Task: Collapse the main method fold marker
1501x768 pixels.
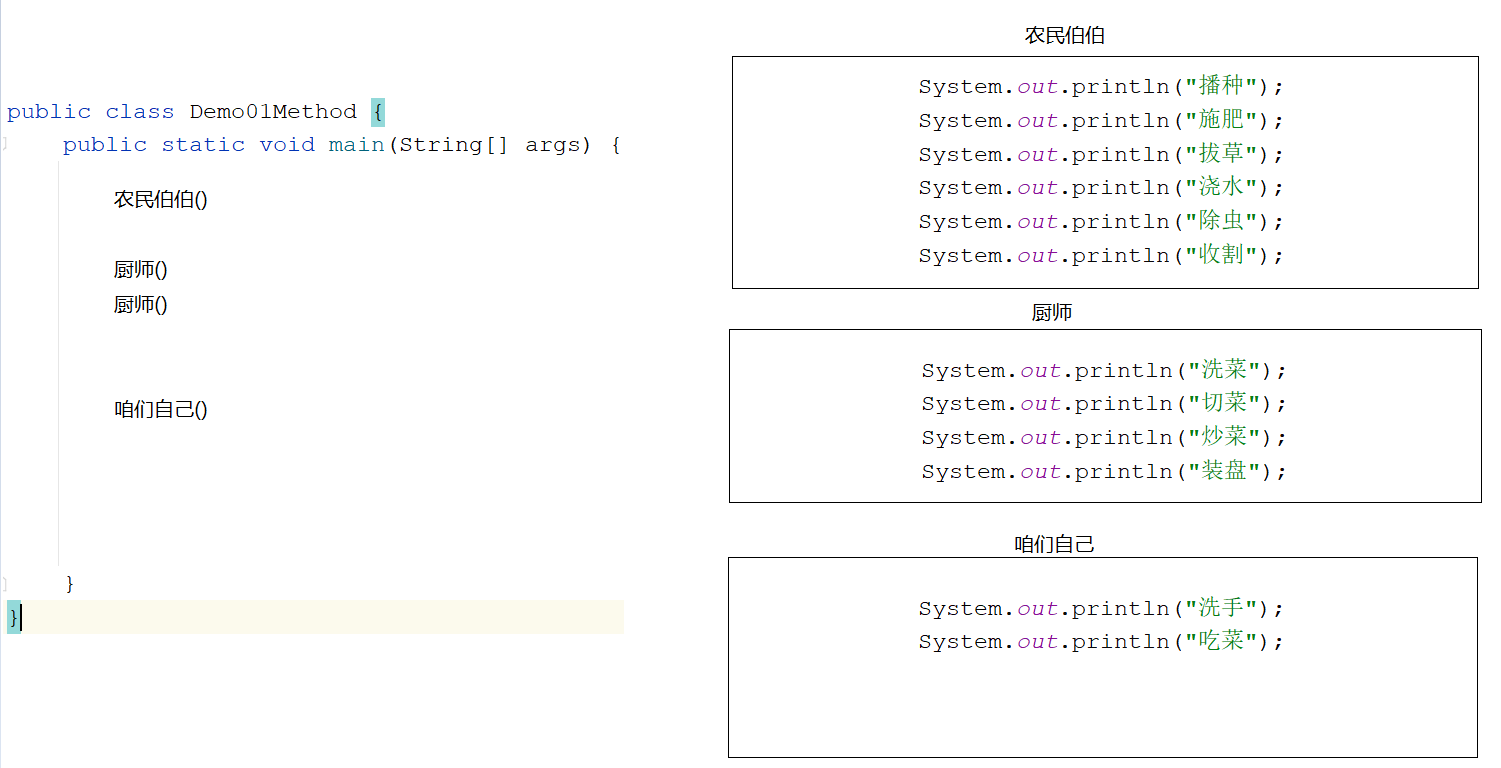Action: coord(4,145)
